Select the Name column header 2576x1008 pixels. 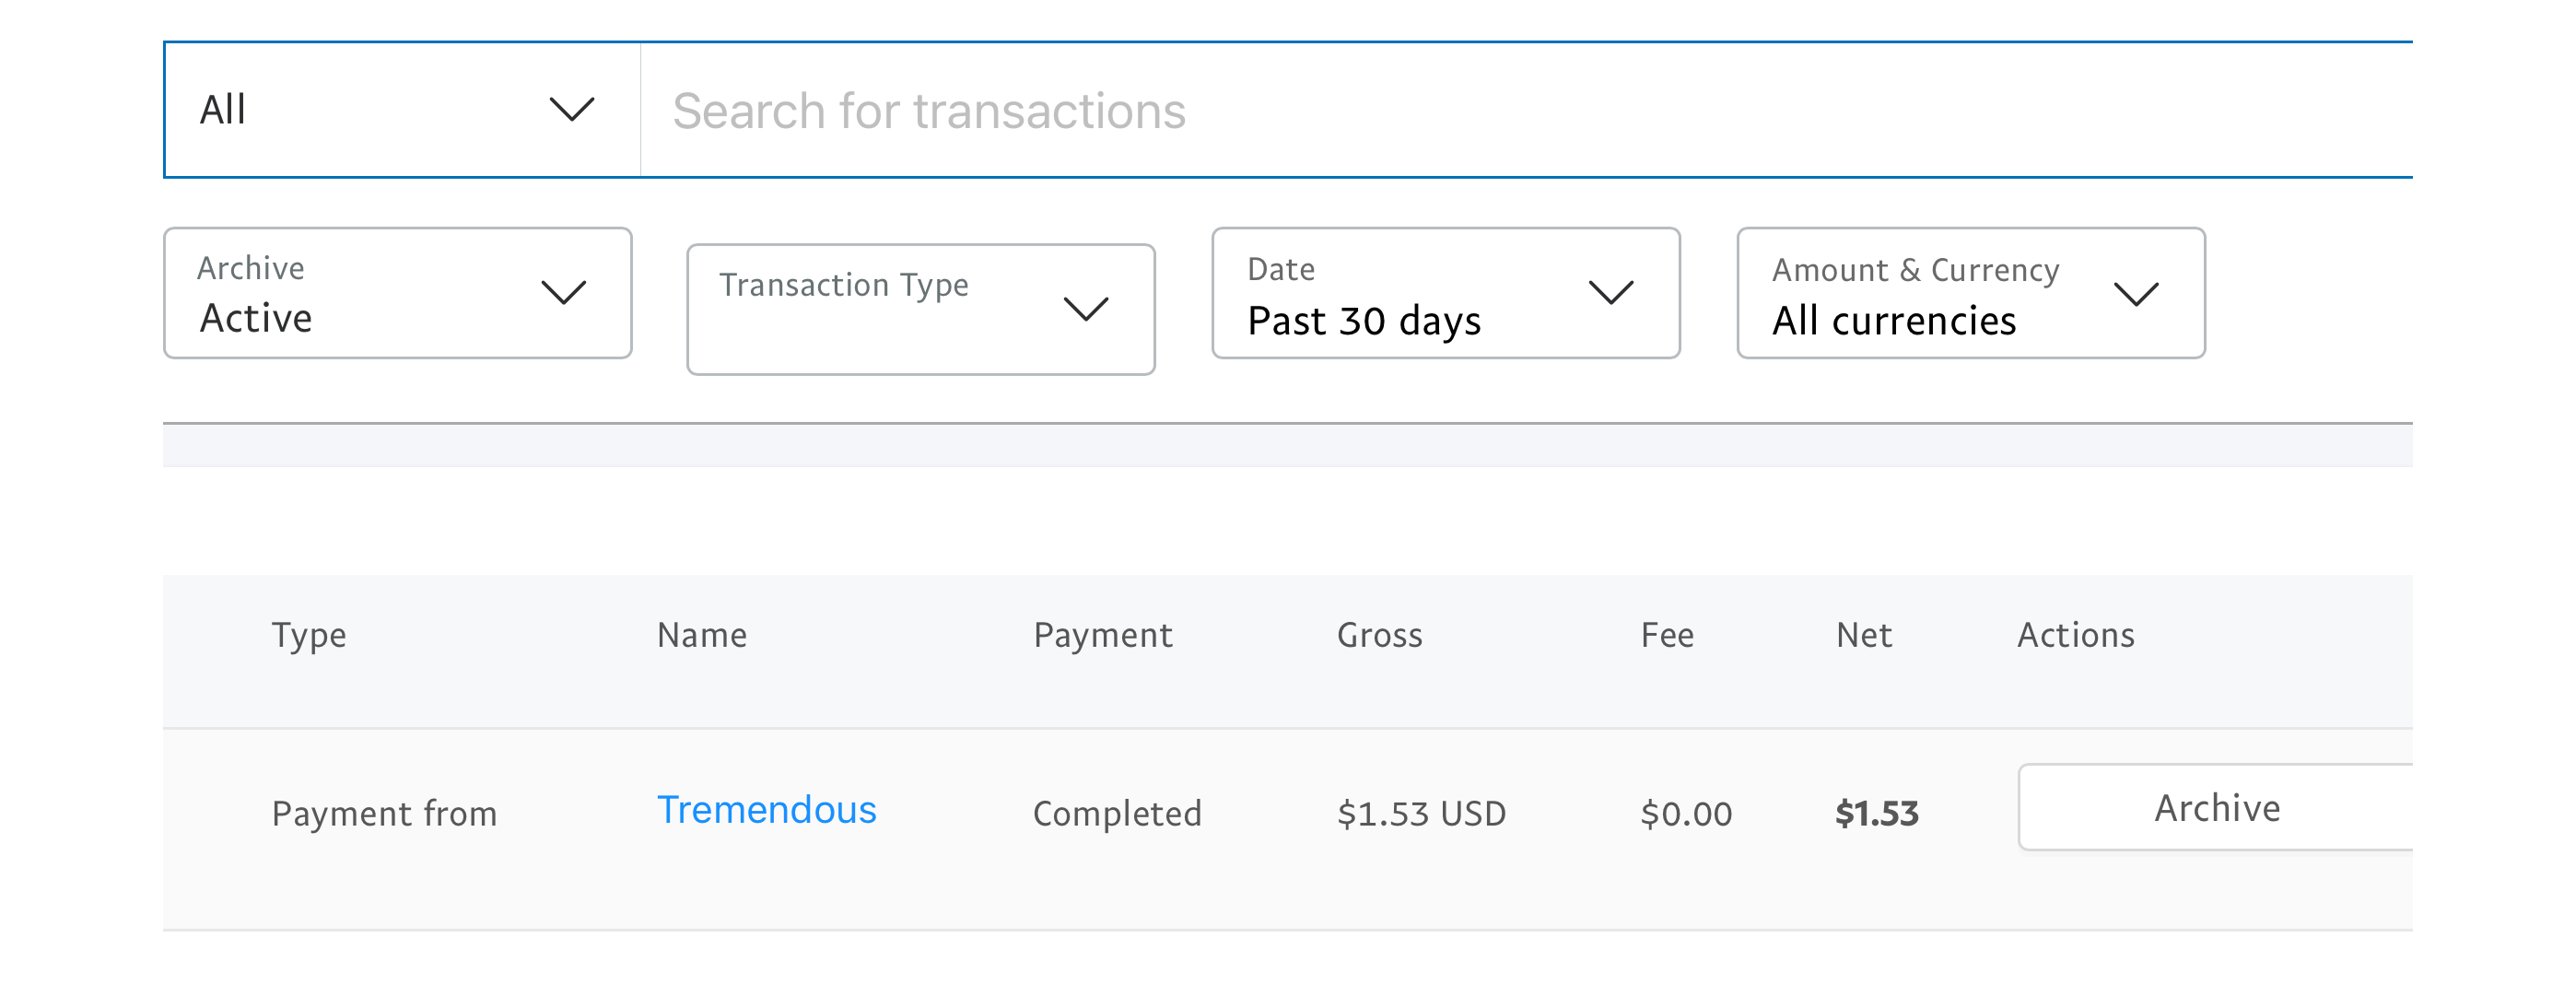[x=702, y=635]
